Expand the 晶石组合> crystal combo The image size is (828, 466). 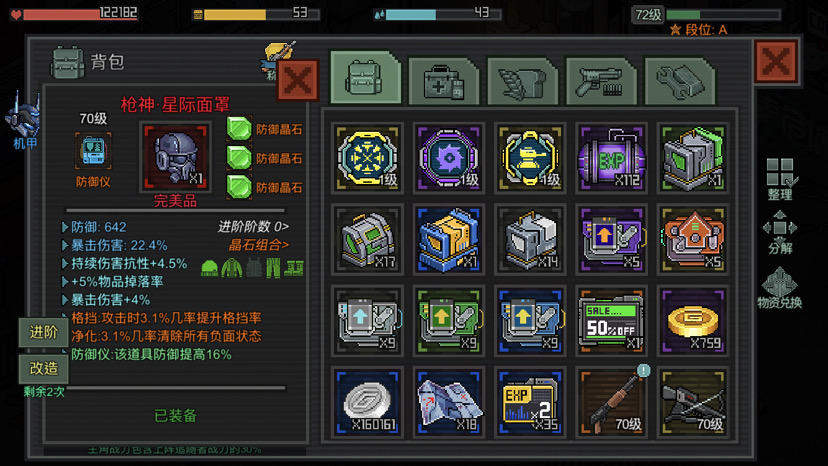259,245
